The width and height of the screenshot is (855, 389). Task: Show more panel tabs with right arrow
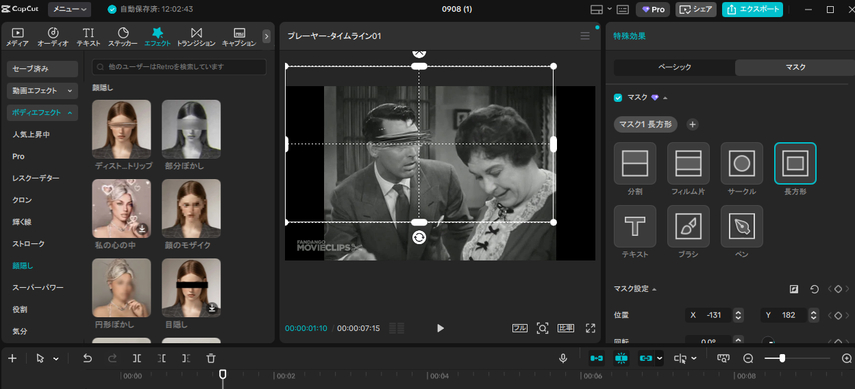point(266,37)
